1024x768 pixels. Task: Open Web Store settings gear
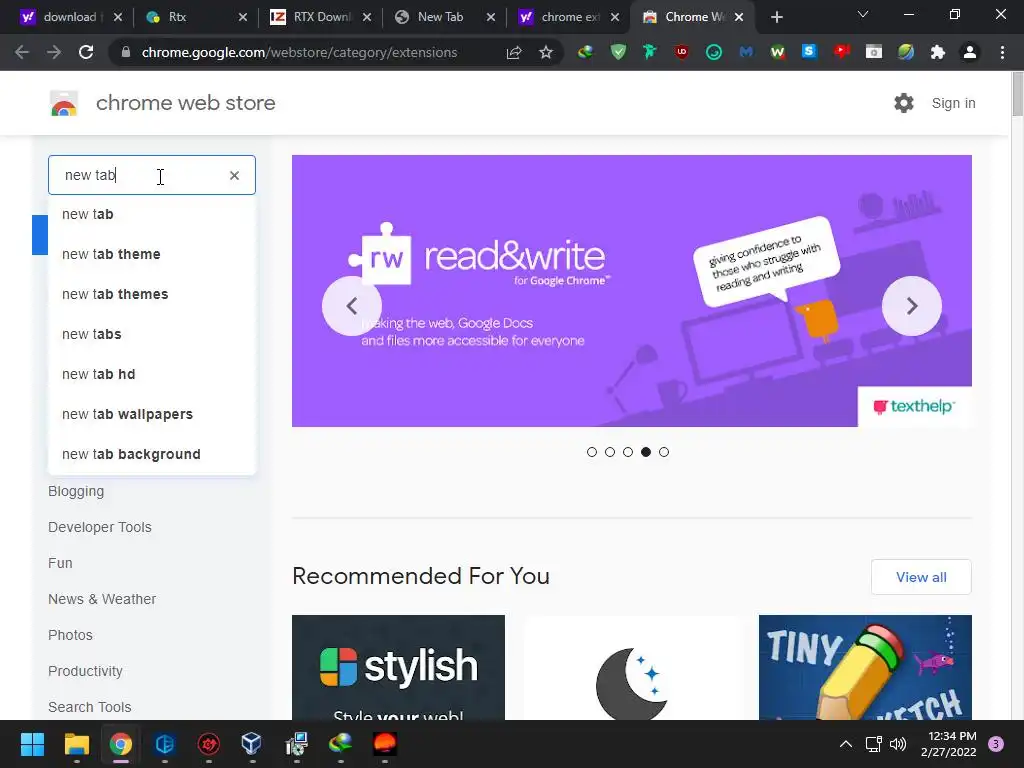coord(904,103)
